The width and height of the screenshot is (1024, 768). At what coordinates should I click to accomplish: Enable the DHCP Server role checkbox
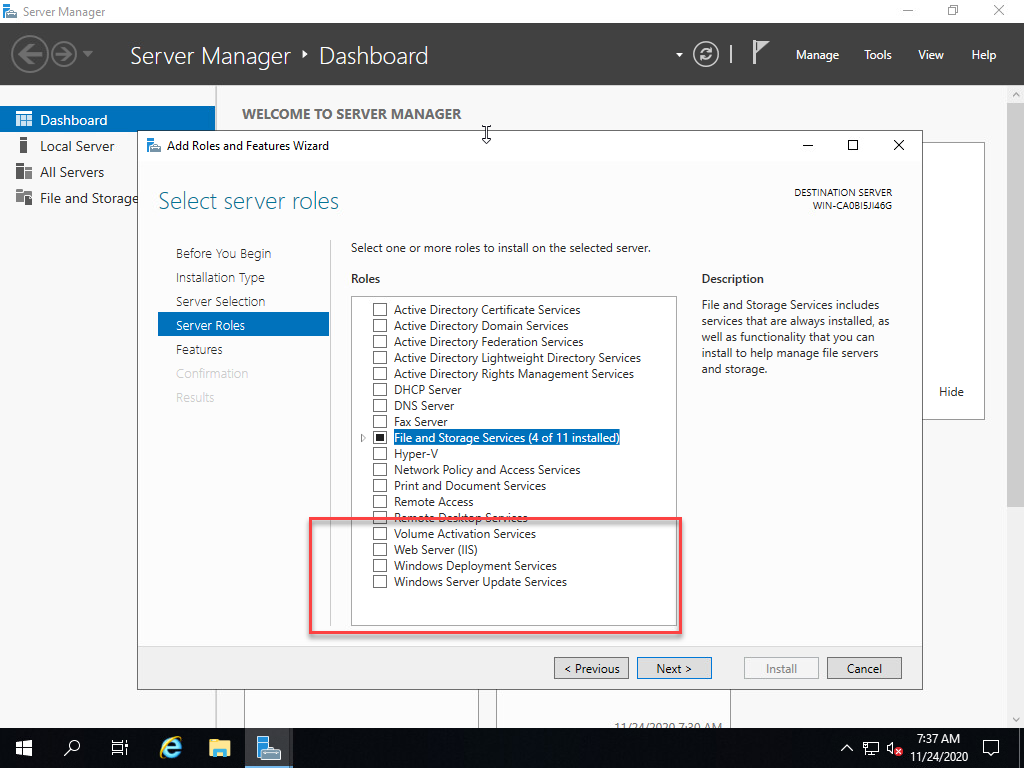pyautogui.click(x=379, y=389)
